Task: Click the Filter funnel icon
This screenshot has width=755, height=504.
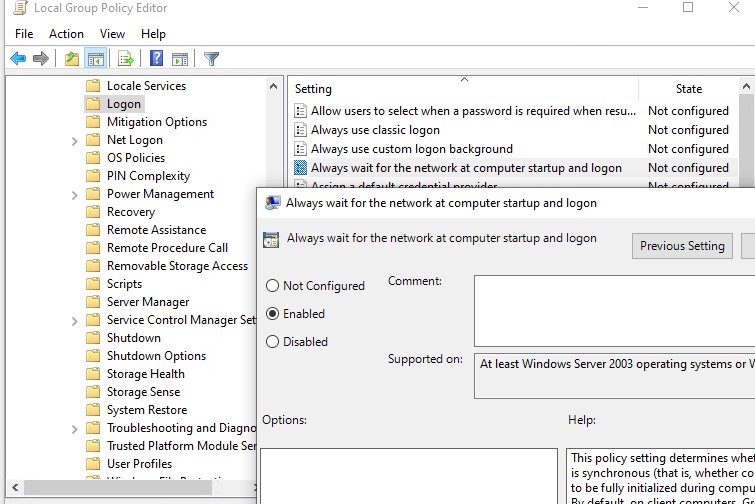Action: point(211,59)
